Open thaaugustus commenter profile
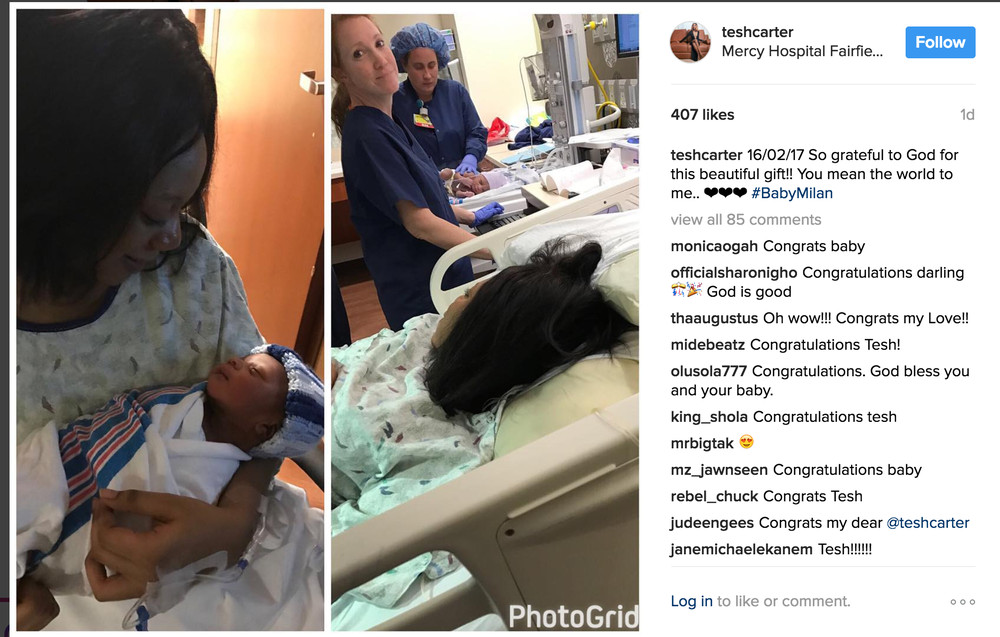The image size is (1000, 637). click(714, 318)
